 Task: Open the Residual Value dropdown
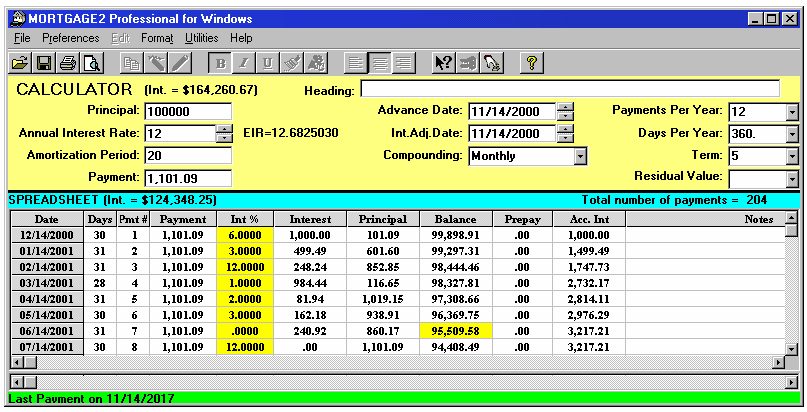[792, 179]
